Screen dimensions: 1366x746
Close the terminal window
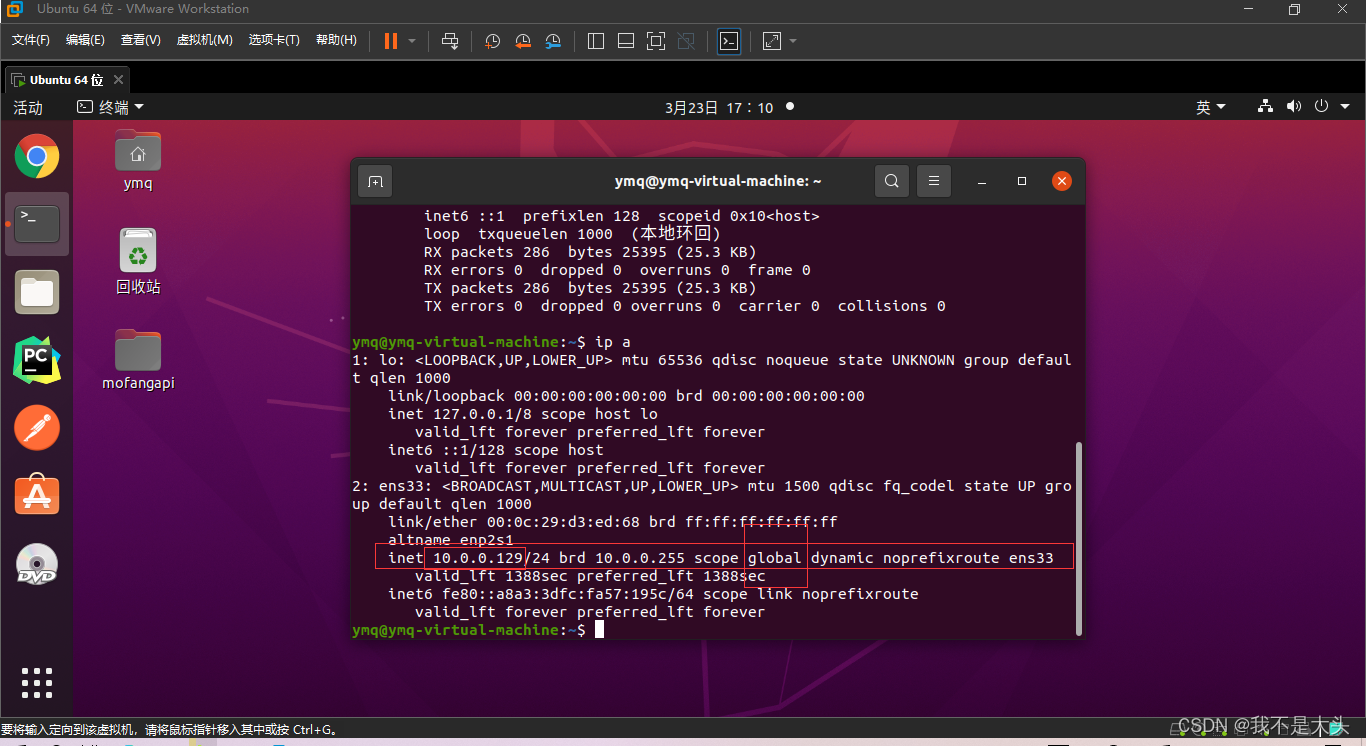(x=1061, y=181)
